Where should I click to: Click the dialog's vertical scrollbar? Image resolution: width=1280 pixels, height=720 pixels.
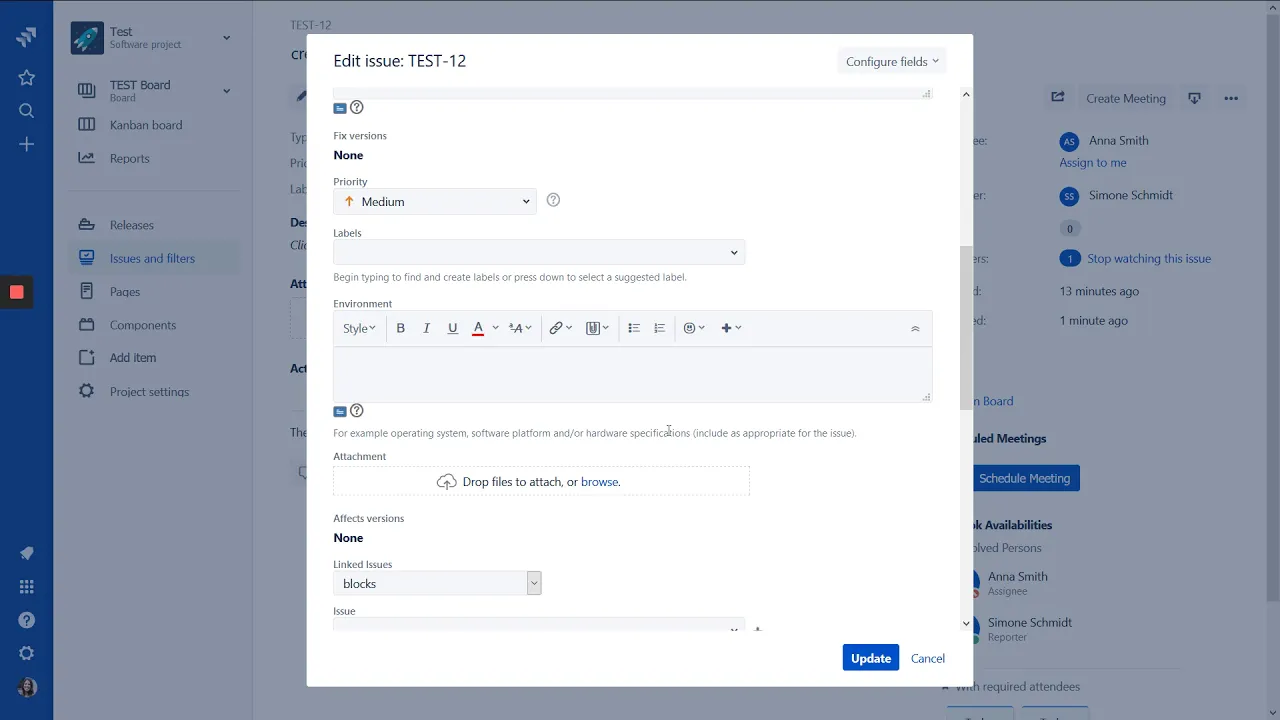966,327
